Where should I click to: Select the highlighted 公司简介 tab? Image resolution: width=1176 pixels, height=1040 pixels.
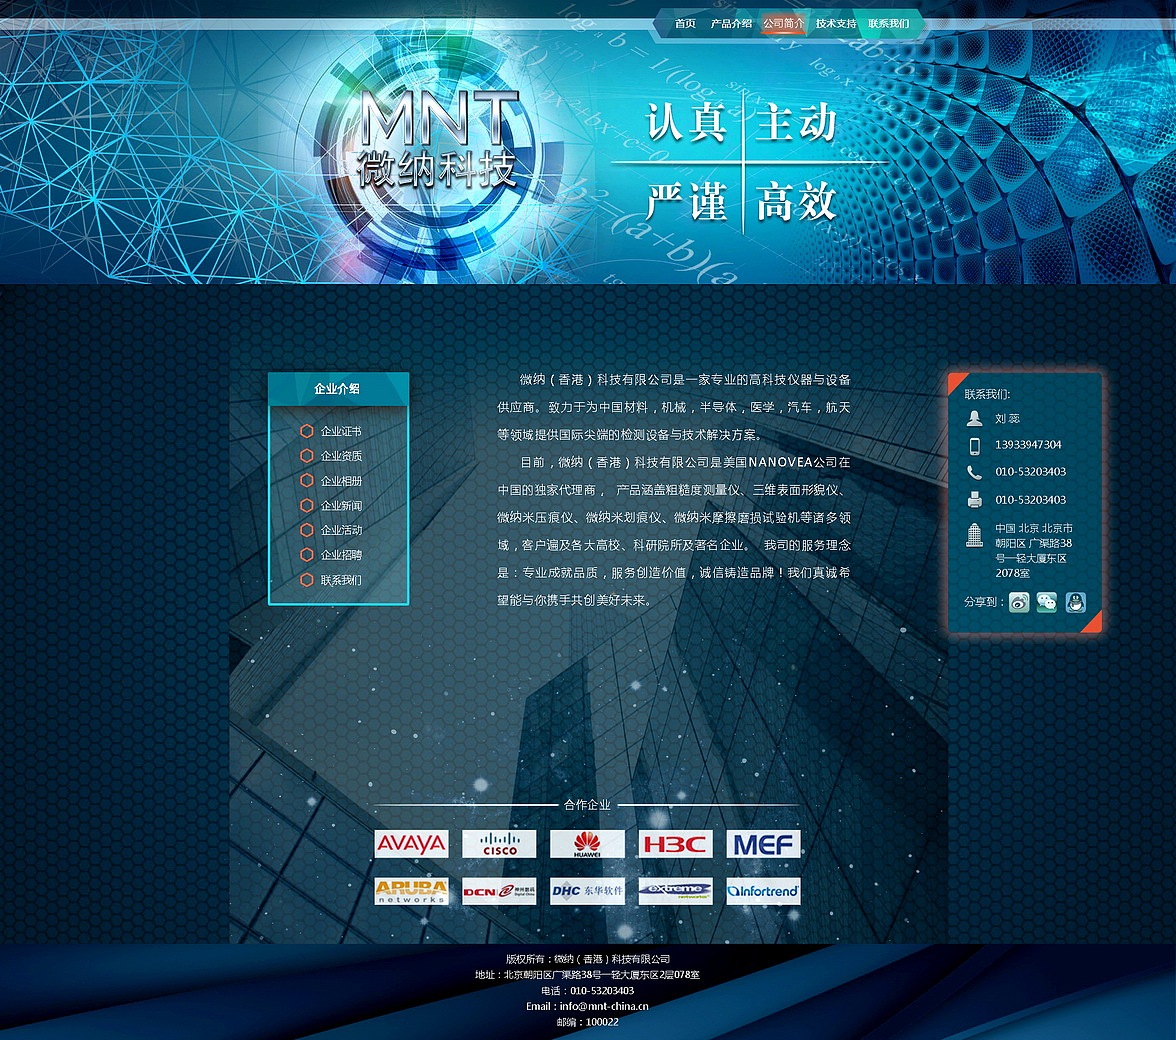pyautogui.click(x=784, y=24)
